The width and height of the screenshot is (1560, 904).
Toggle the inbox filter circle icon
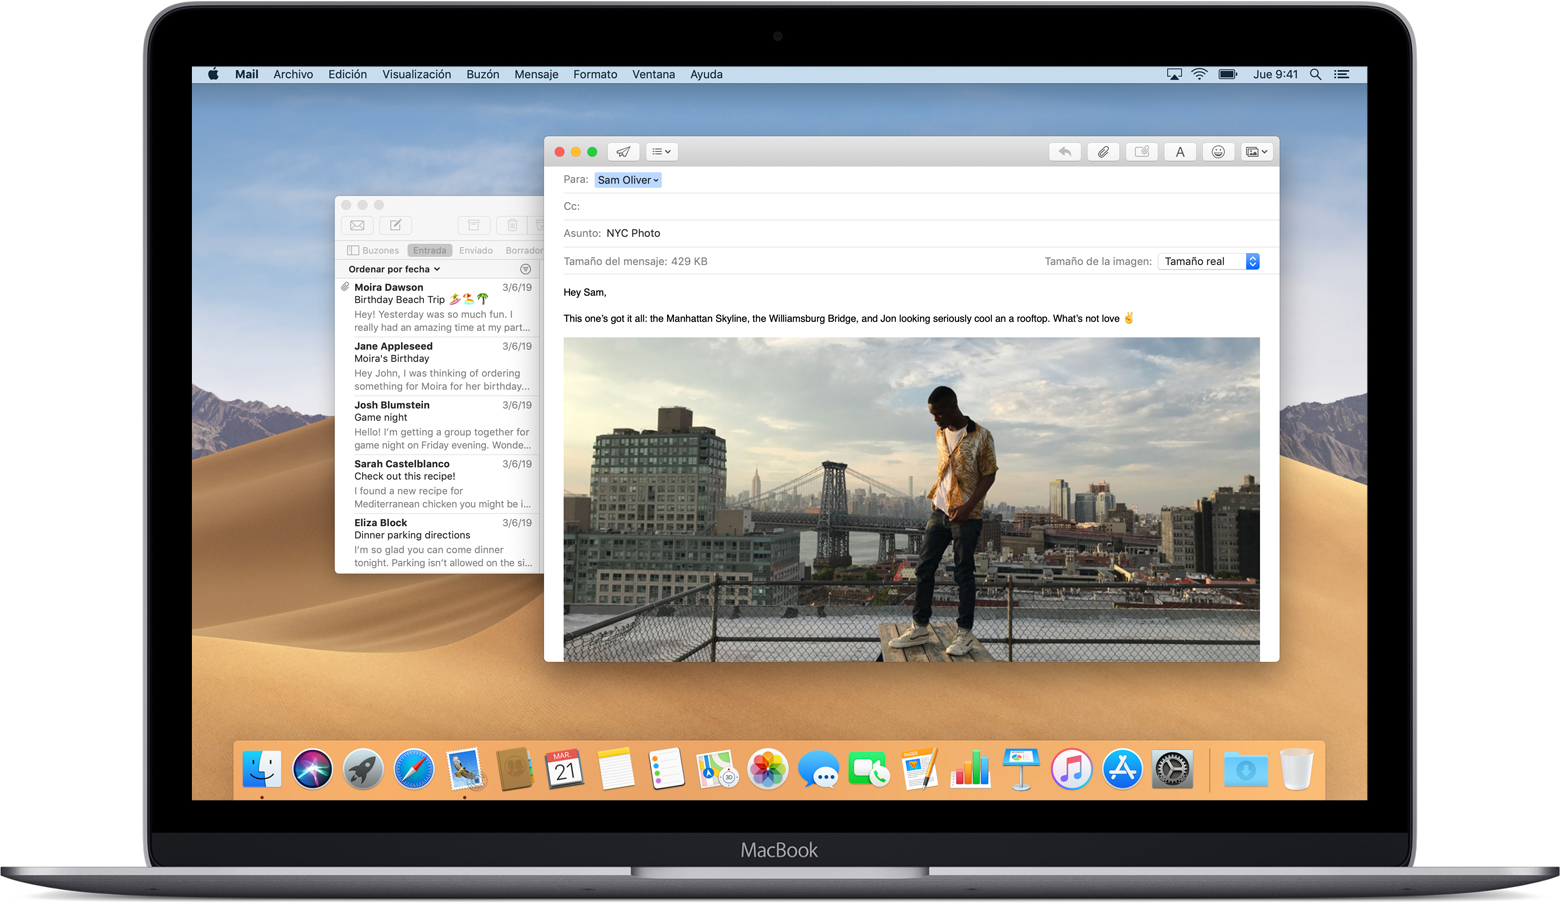(x=525, y=269)
